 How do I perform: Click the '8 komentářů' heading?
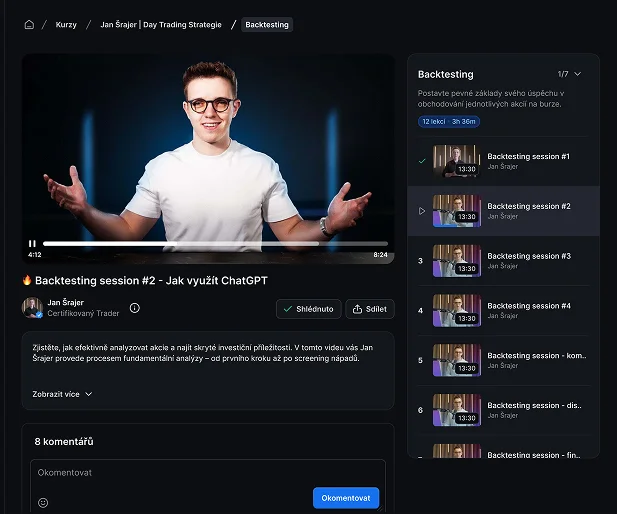pyautogui.click(x=64, y=442)
